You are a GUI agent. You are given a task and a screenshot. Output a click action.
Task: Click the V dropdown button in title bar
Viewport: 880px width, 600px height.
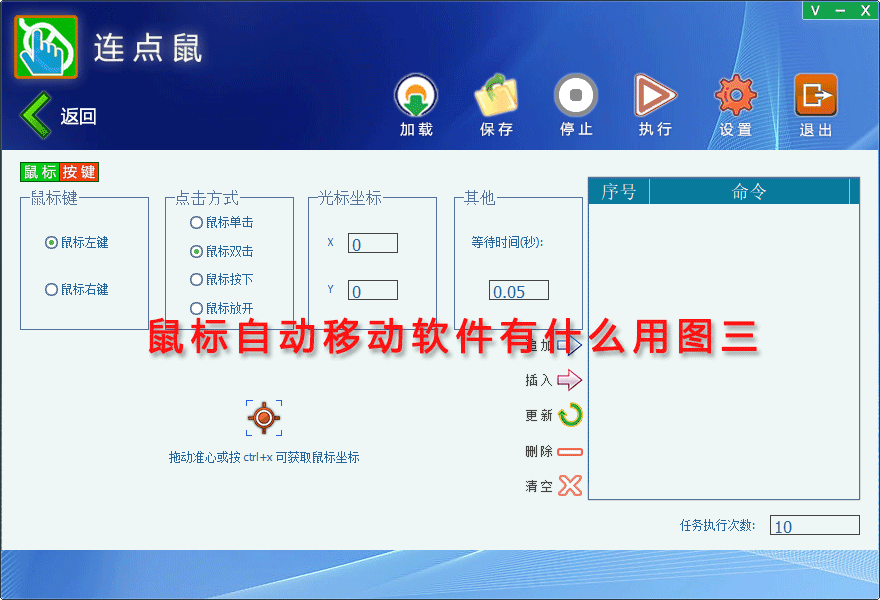pyautogui.click(x=815, y=10)
